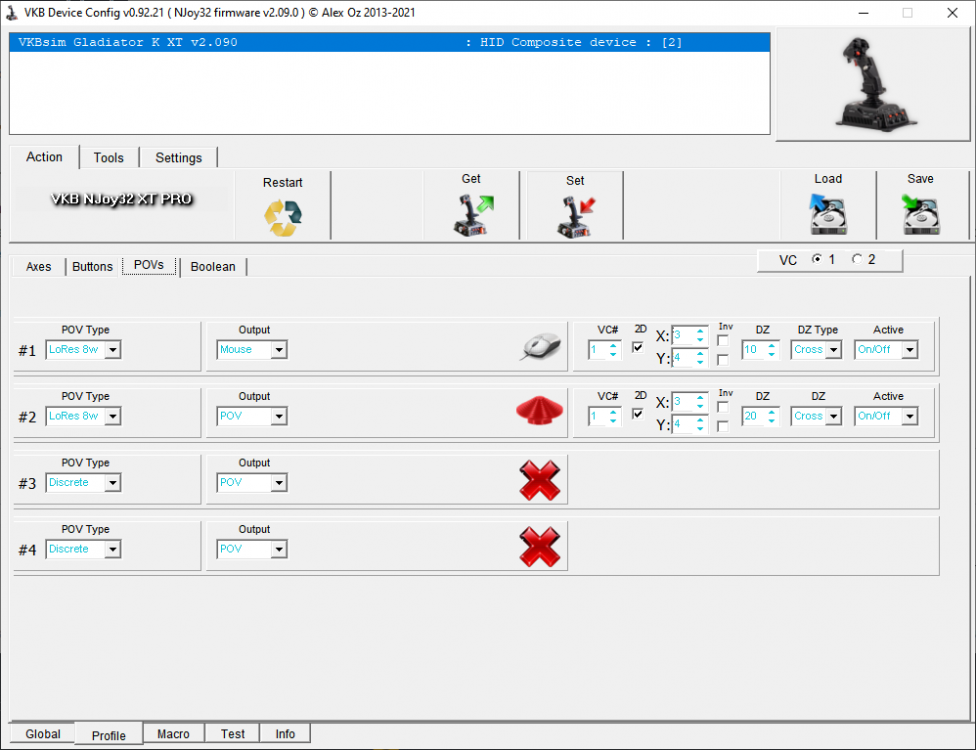
Task: Open Output dropdown showing Mouse
Action: pyautogui.click(x=279, y=350)
